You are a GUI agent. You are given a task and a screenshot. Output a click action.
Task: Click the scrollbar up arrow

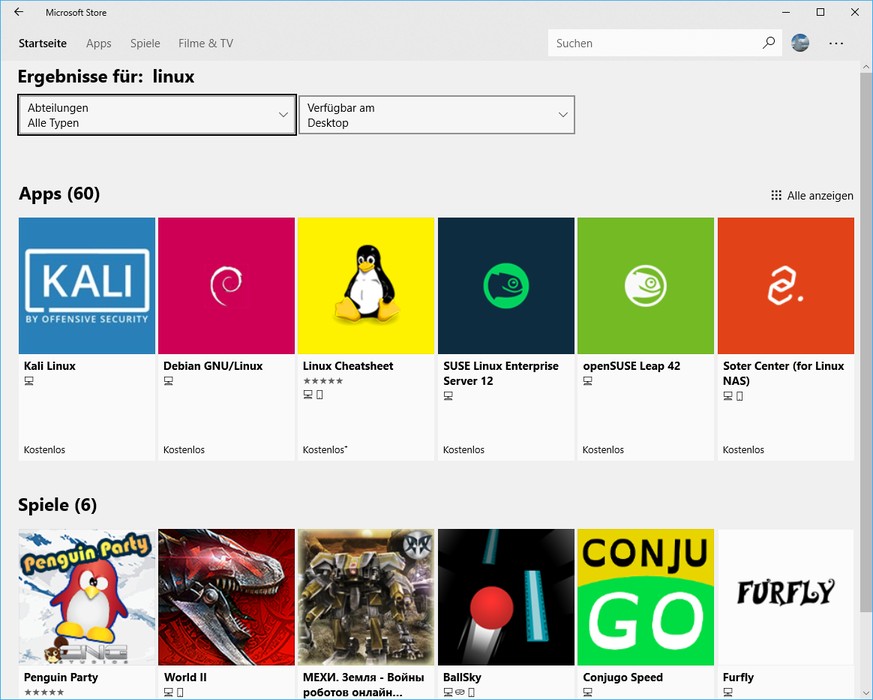tap(866, 67)
